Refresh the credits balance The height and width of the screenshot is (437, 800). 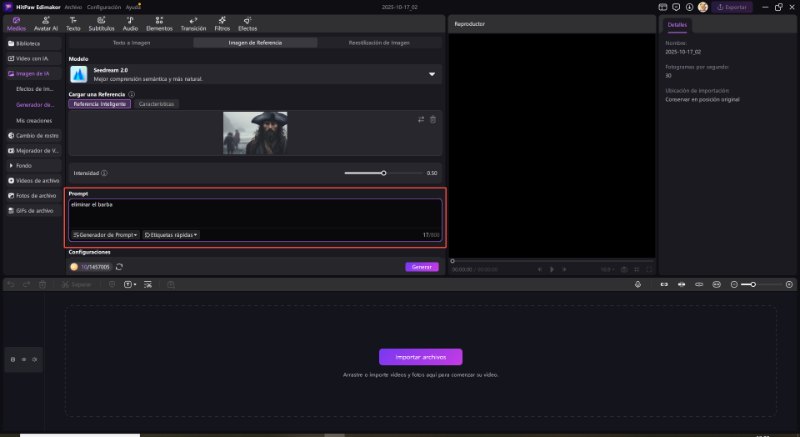point(120,267)
